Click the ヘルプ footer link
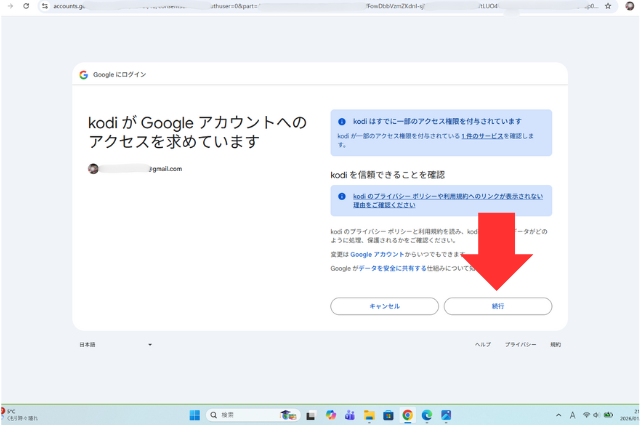This screenshot has height=425, width=640. (482, 344)
